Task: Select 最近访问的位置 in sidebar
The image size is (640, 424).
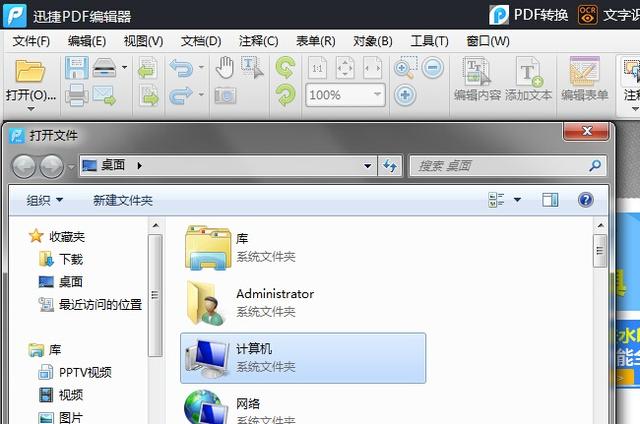Action: [x=90, y=304]
